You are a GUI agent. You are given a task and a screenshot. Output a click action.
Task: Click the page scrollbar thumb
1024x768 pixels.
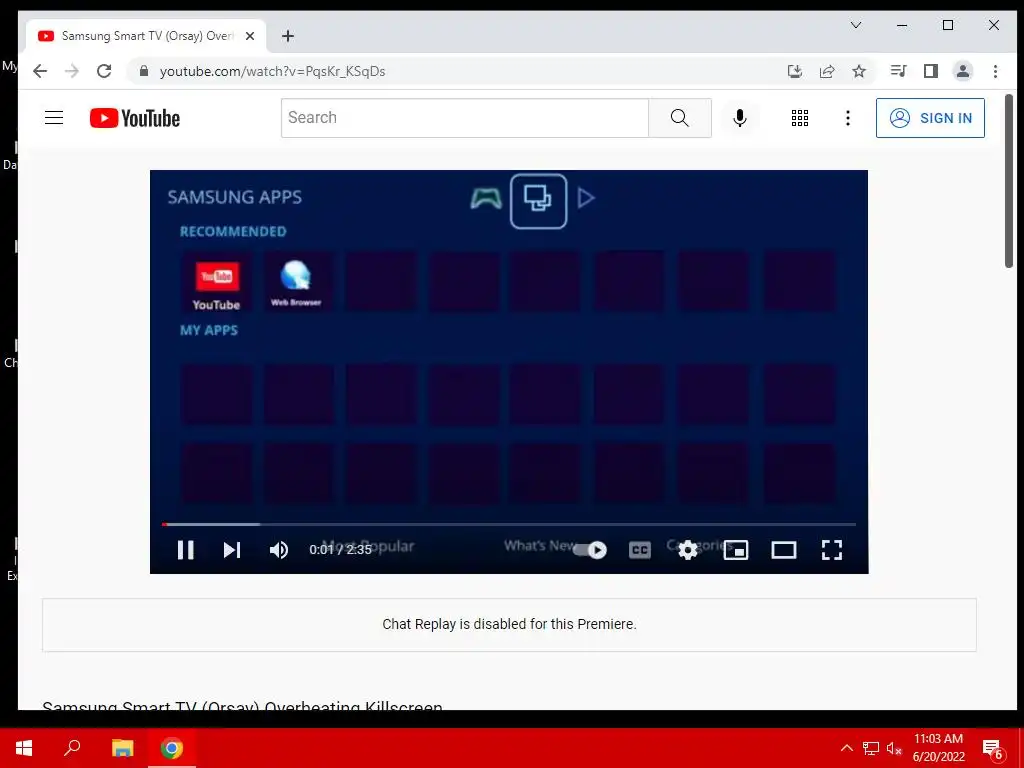(1009, 181)
